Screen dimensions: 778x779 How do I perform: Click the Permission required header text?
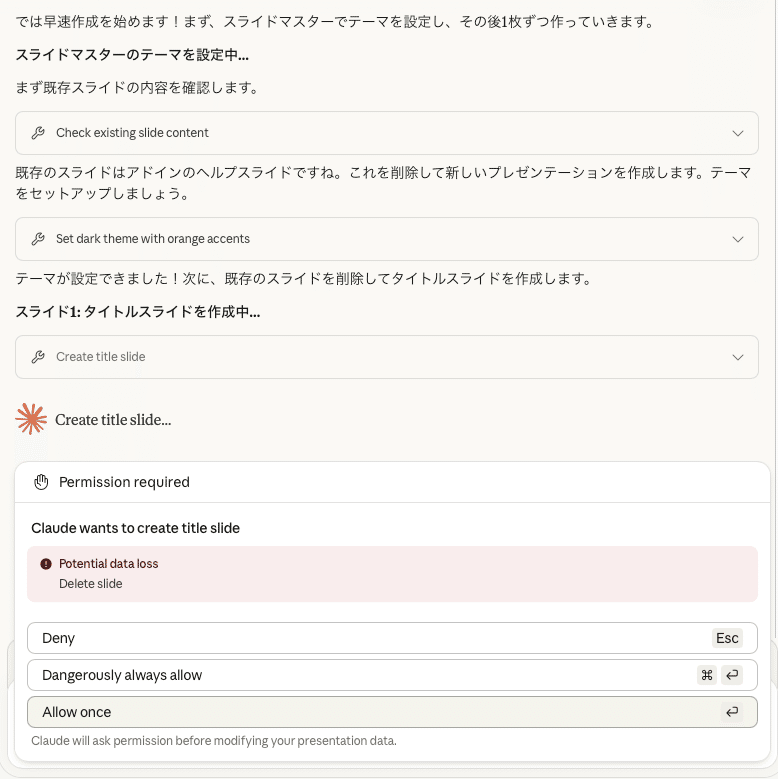(x=124, y=482)
